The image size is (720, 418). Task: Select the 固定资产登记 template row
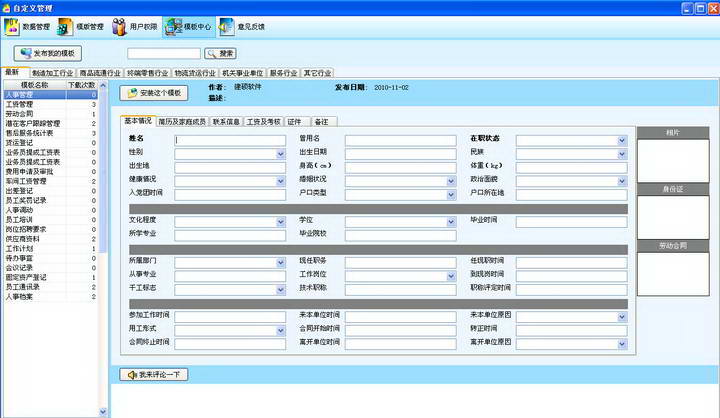point(51,277)
